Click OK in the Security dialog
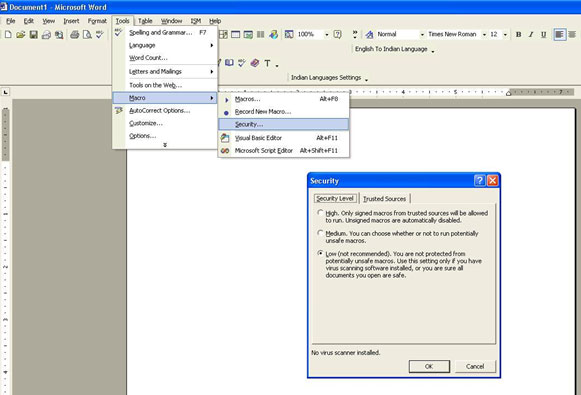 tap(429, 366)
